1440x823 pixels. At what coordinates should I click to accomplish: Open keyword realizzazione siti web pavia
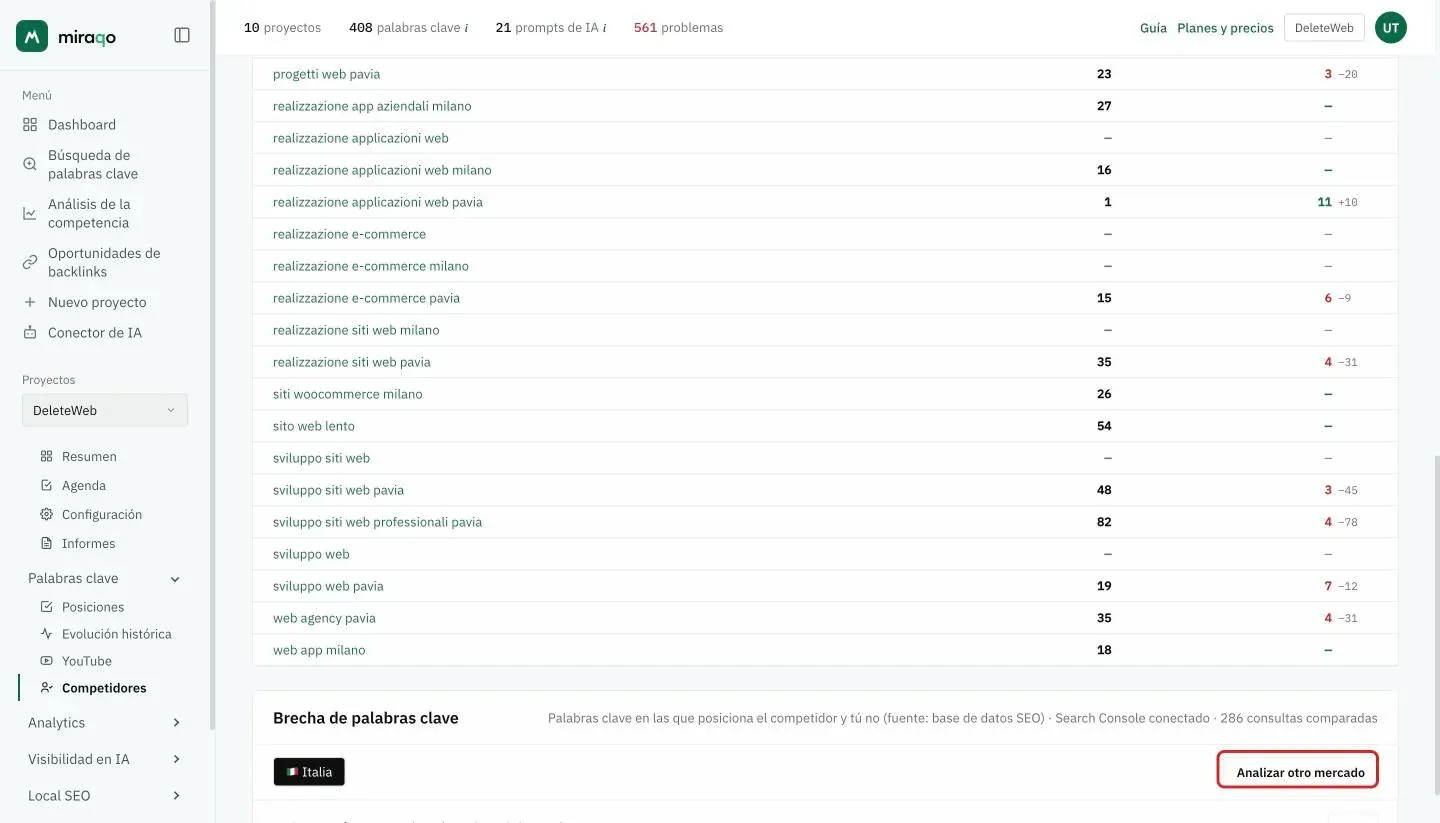click(352, 362)
